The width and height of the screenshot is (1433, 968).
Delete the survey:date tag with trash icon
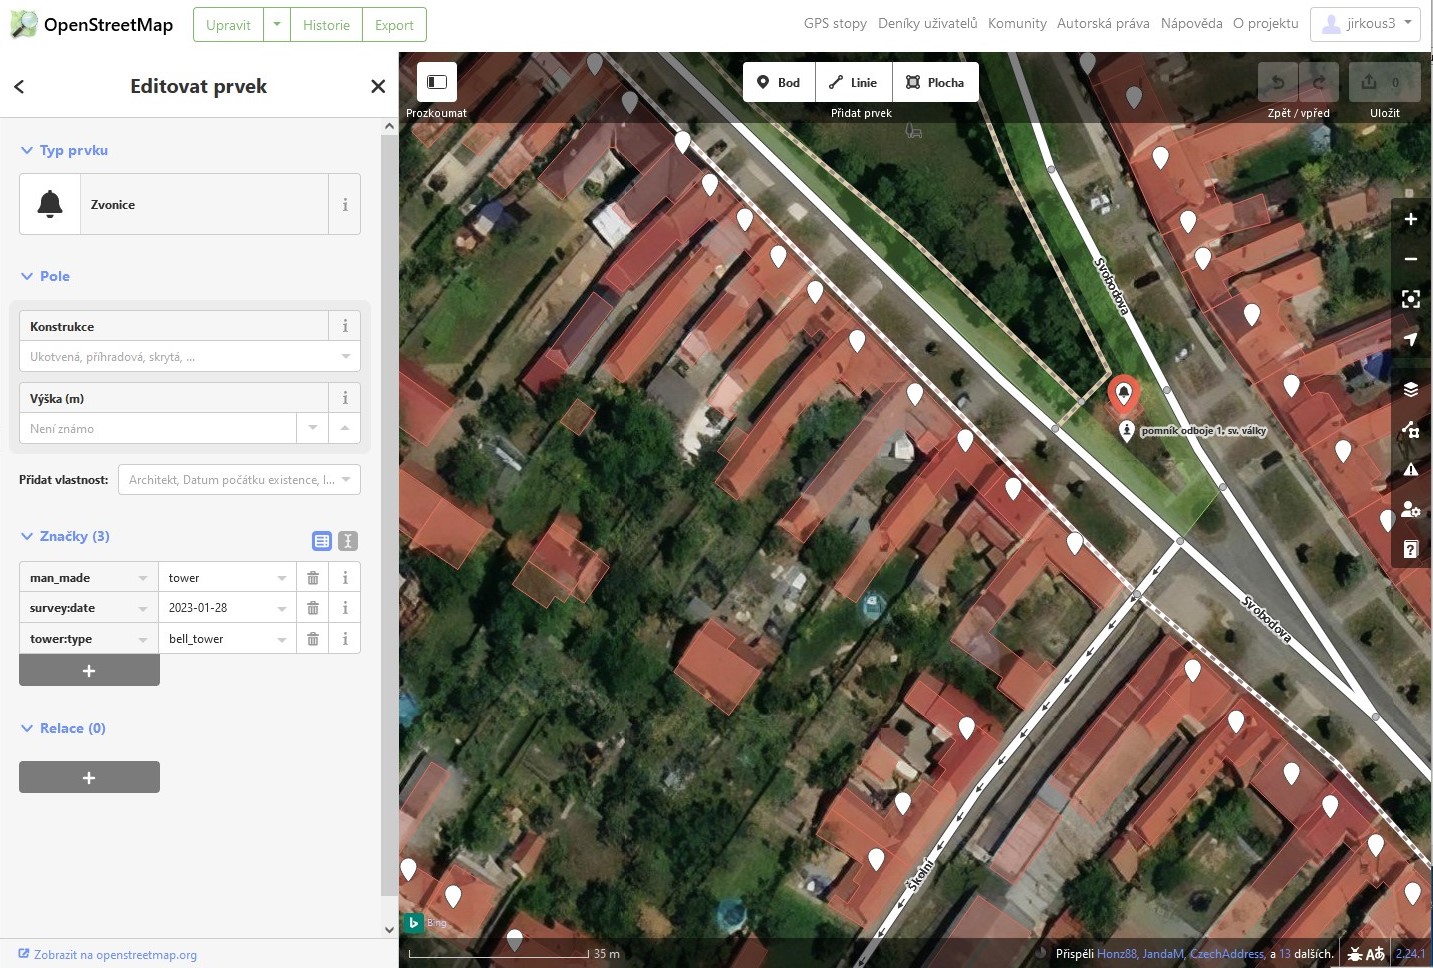312,608
